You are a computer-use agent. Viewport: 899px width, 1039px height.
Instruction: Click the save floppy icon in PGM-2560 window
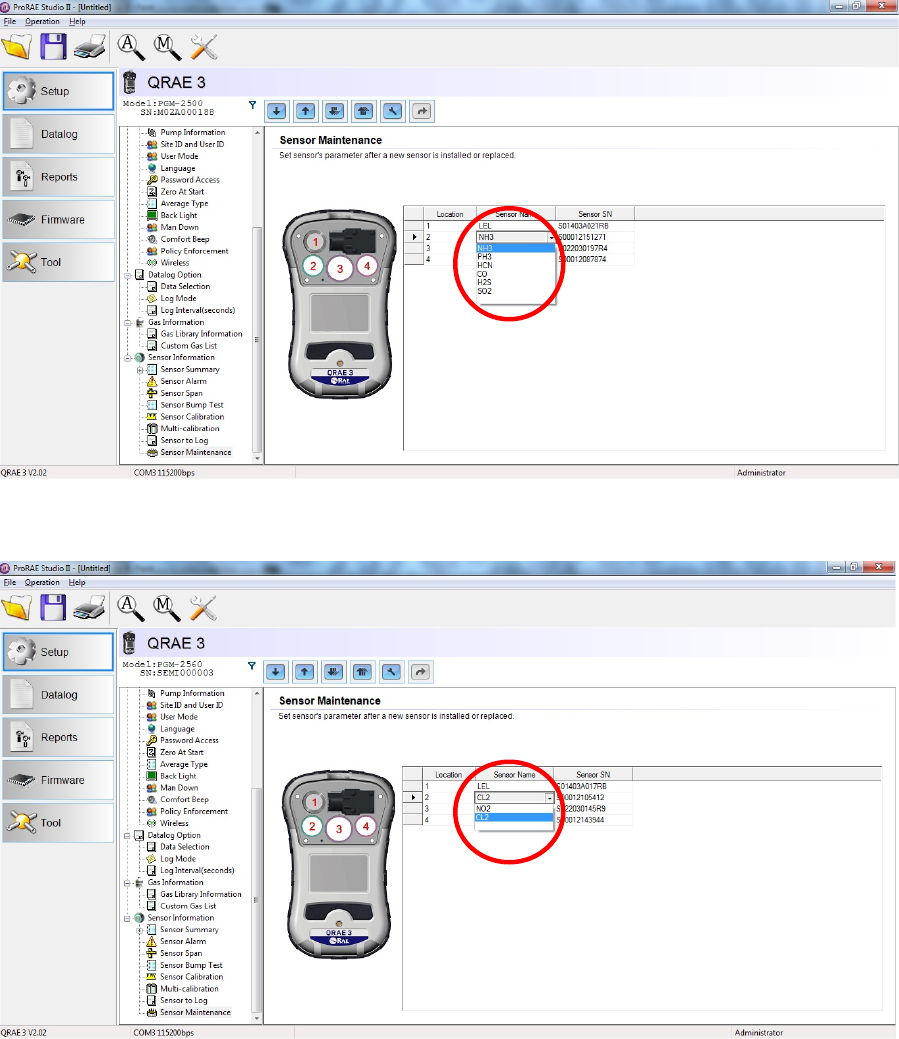(x=53, y=608)
